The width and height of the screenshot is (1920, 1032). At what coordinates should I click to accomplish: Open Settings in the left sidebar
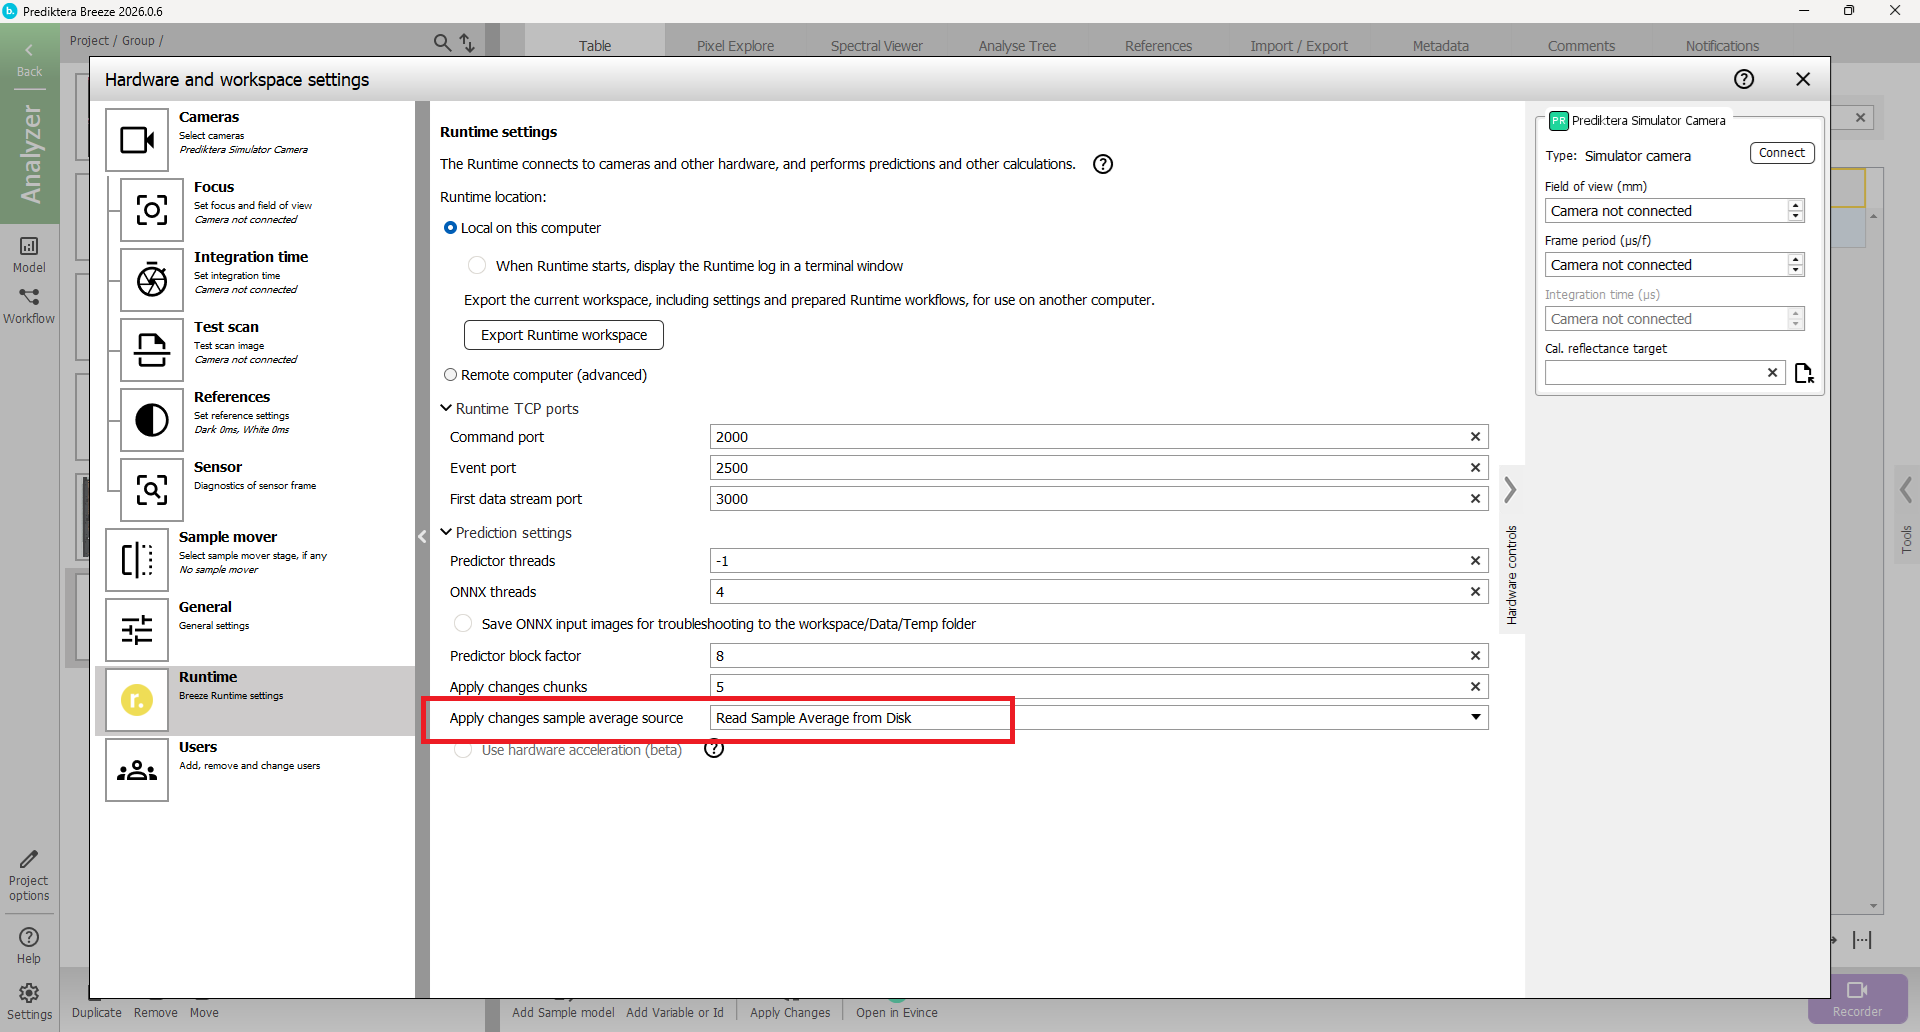coord(29,1002)
